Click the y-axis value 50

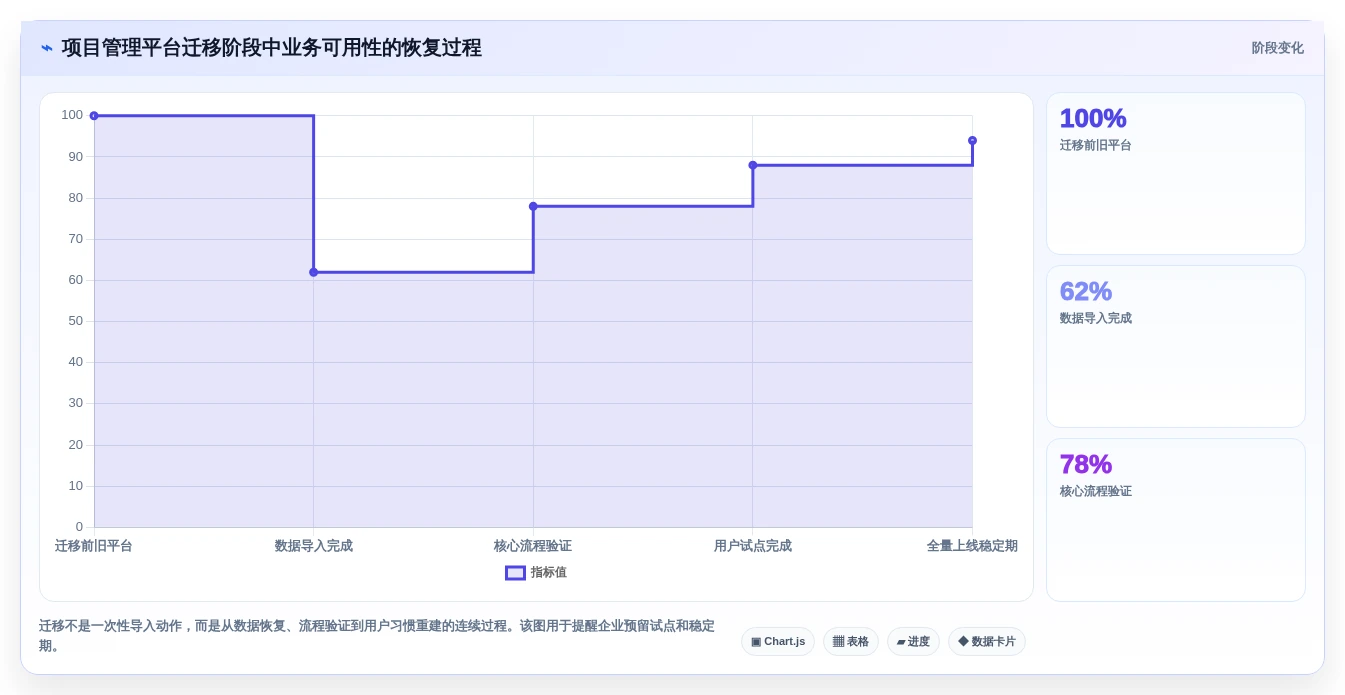coord(76,321)
